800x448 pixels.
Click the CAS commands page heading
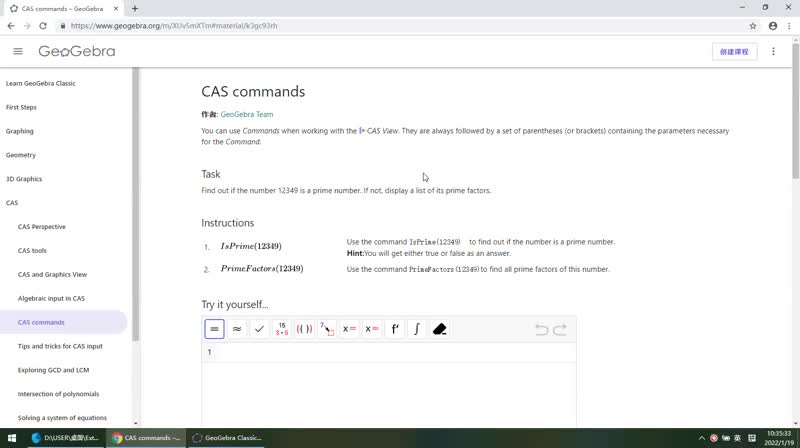[x=253, y=91]
